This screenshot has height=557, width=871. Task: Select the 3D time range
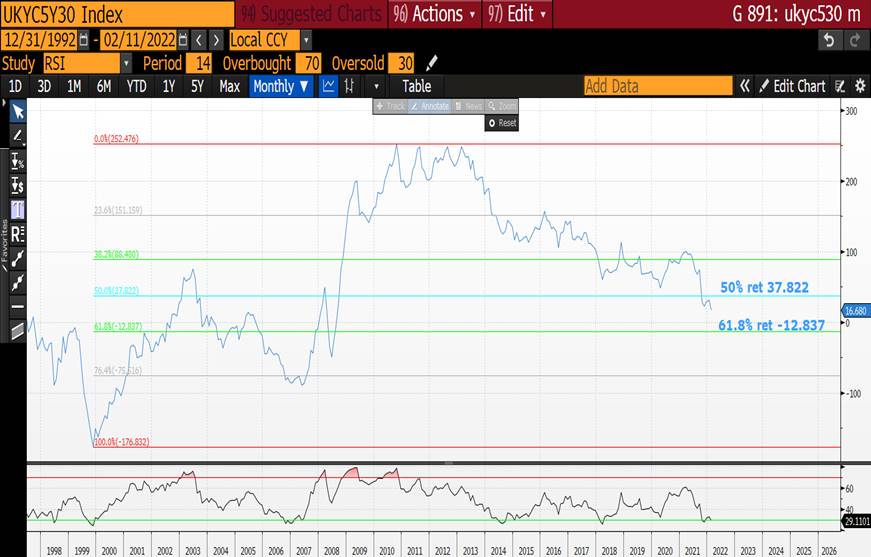[44, 86]
